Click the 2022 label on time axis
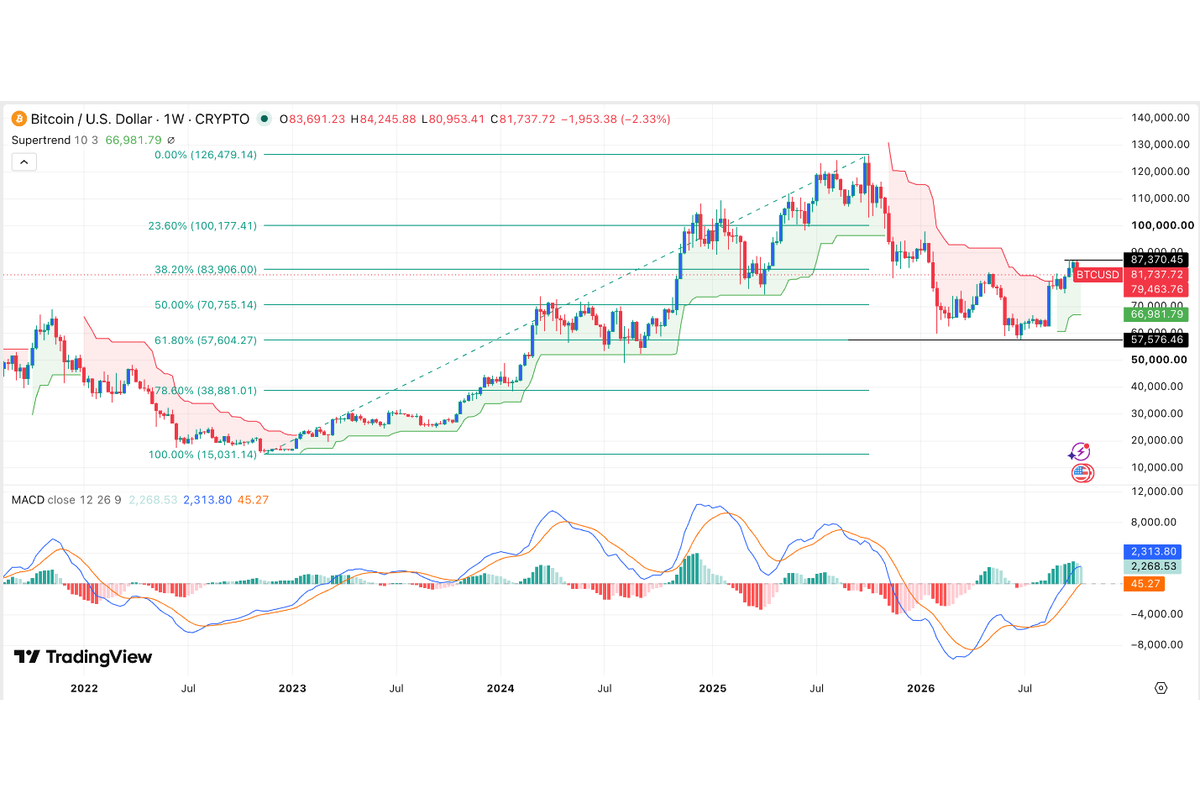Screen dimensions: 1200x800 [x=83, y=688]
